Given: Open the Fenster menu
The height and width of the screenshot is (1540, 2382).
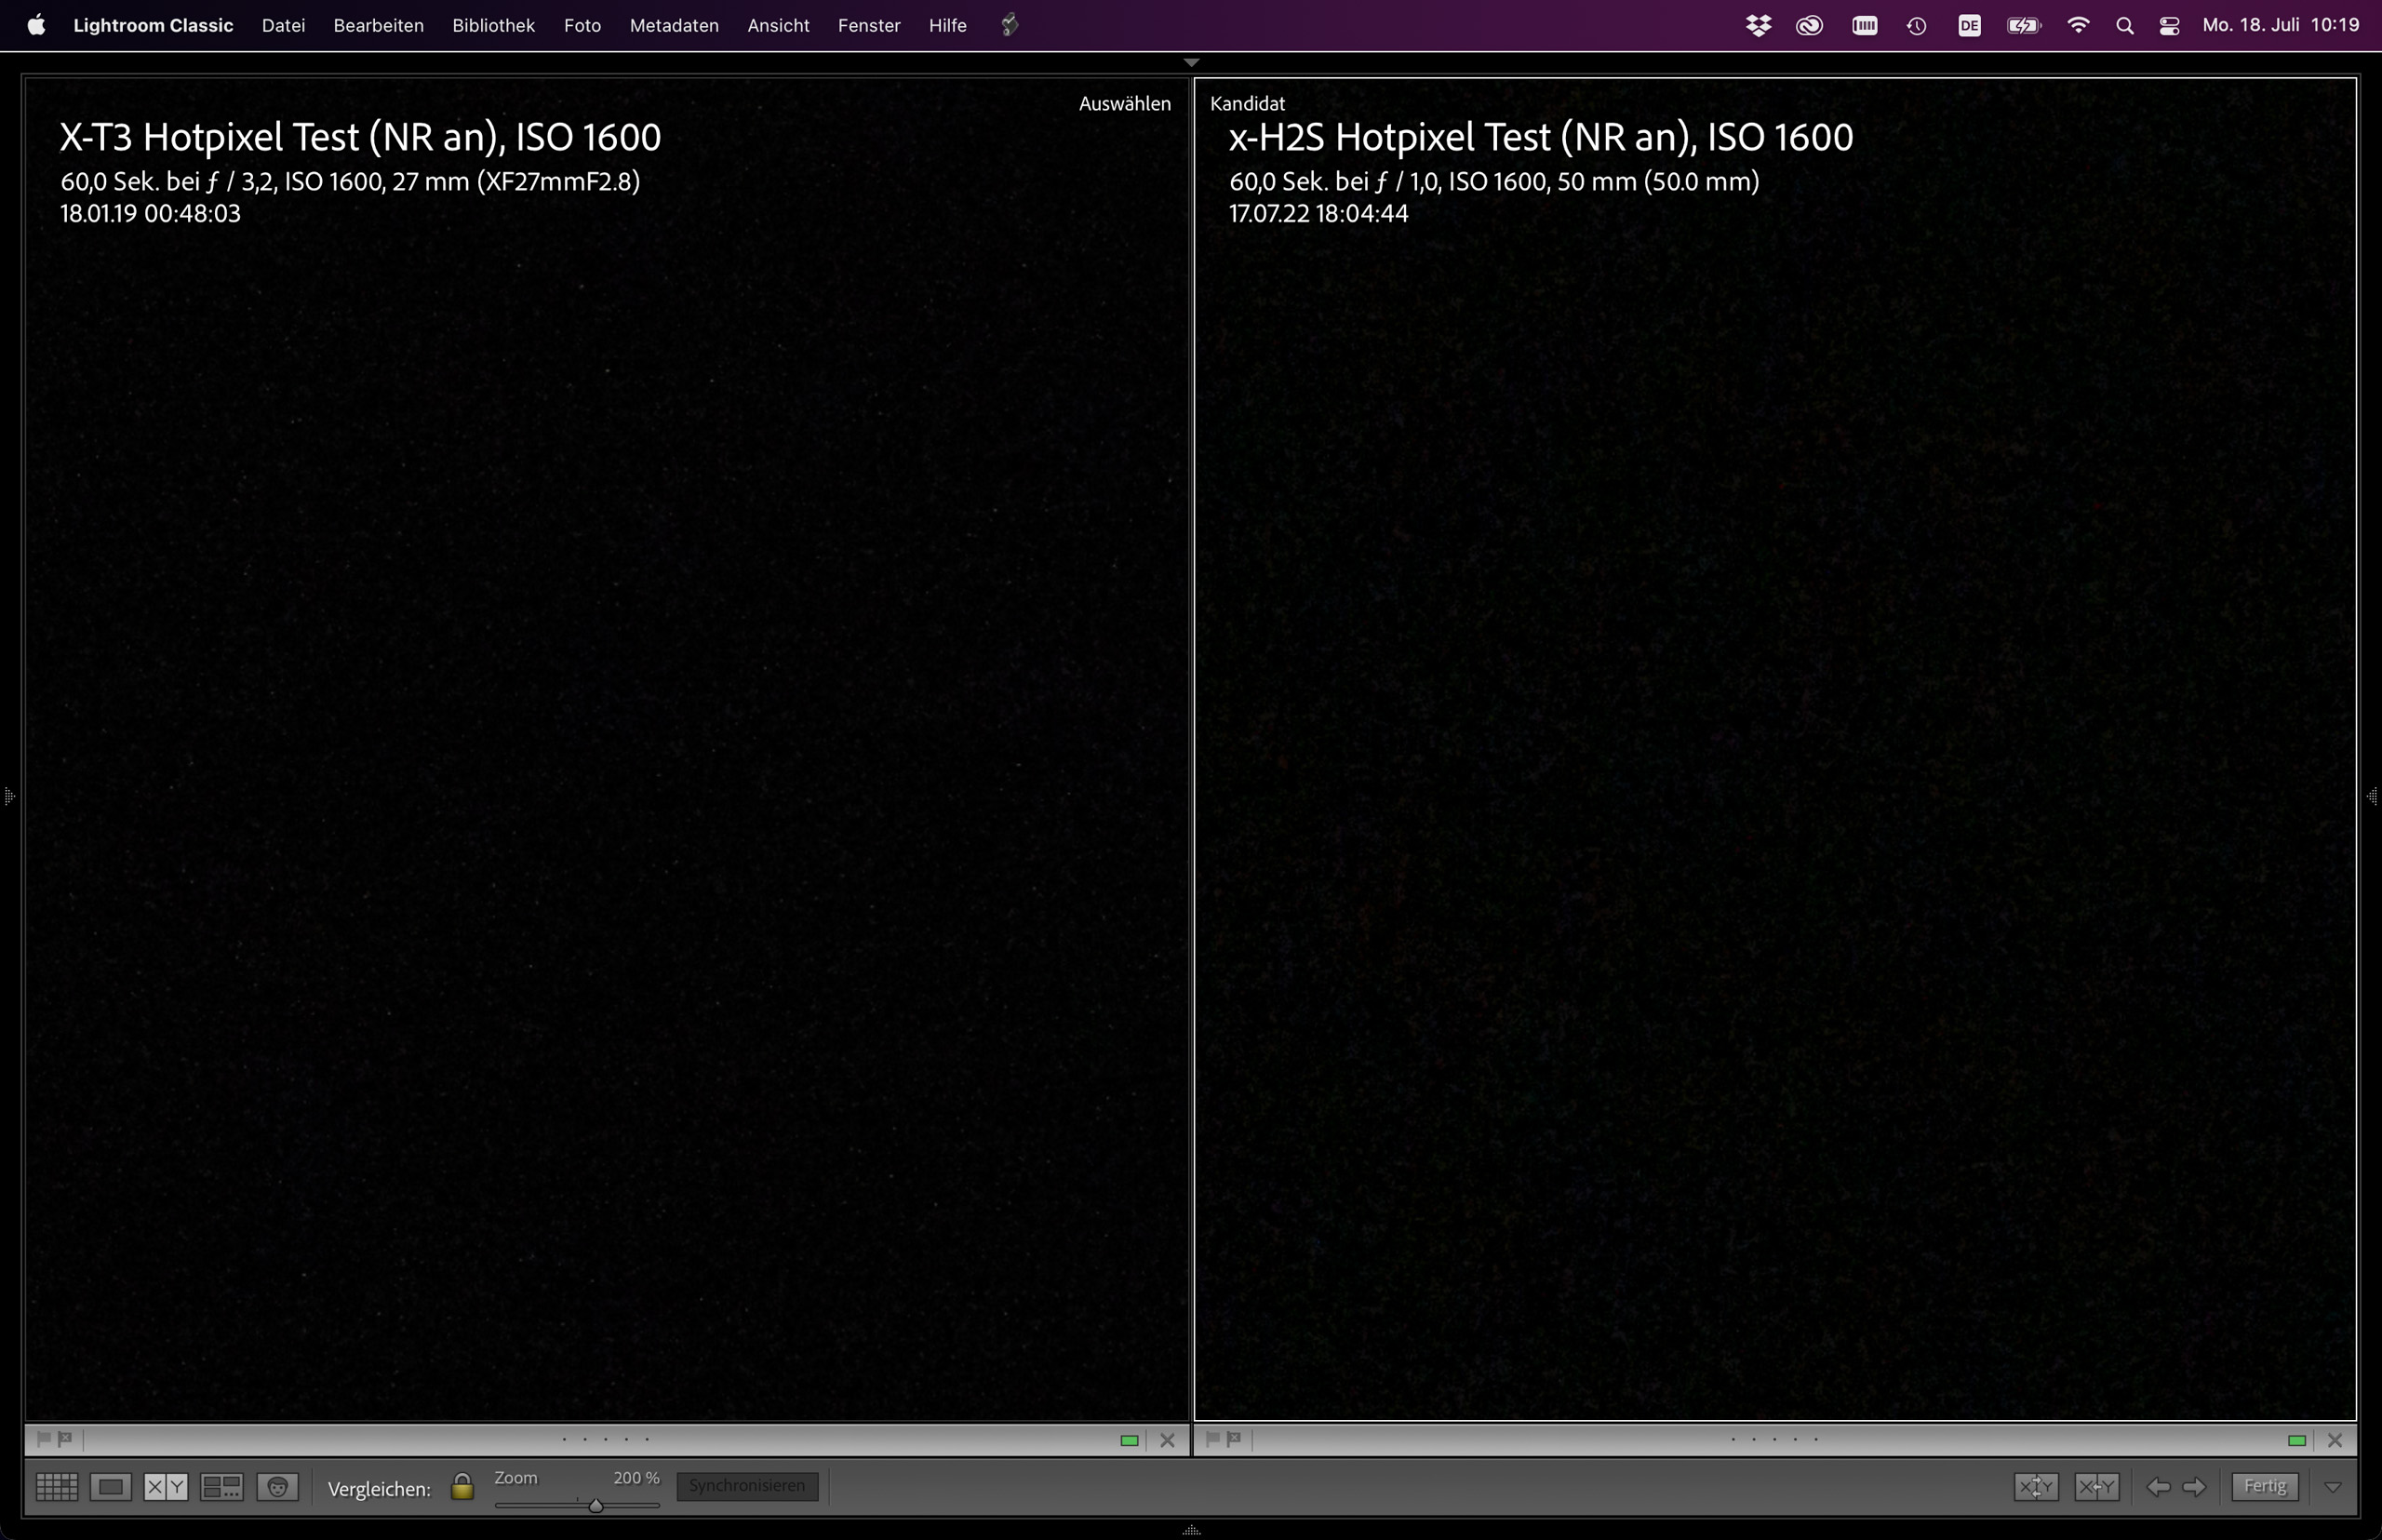Looking at the screenshot, I should tap(869, 25).
